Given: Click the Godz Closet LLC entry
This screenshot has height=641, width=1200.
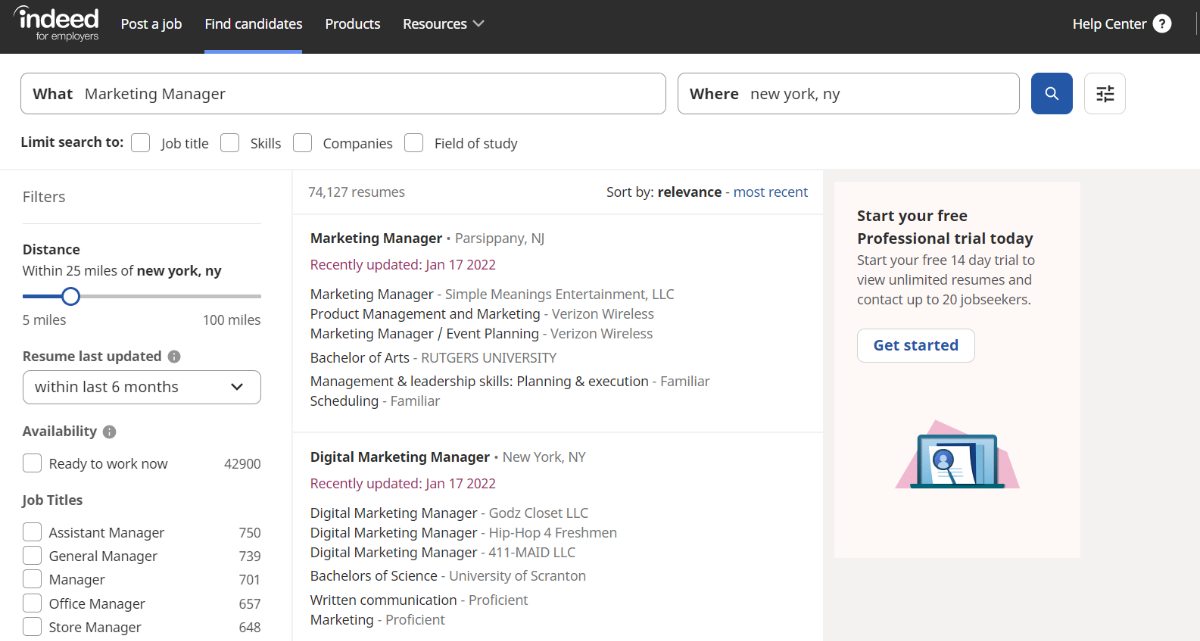Looking at the screenshot, I should coord(539,513).
